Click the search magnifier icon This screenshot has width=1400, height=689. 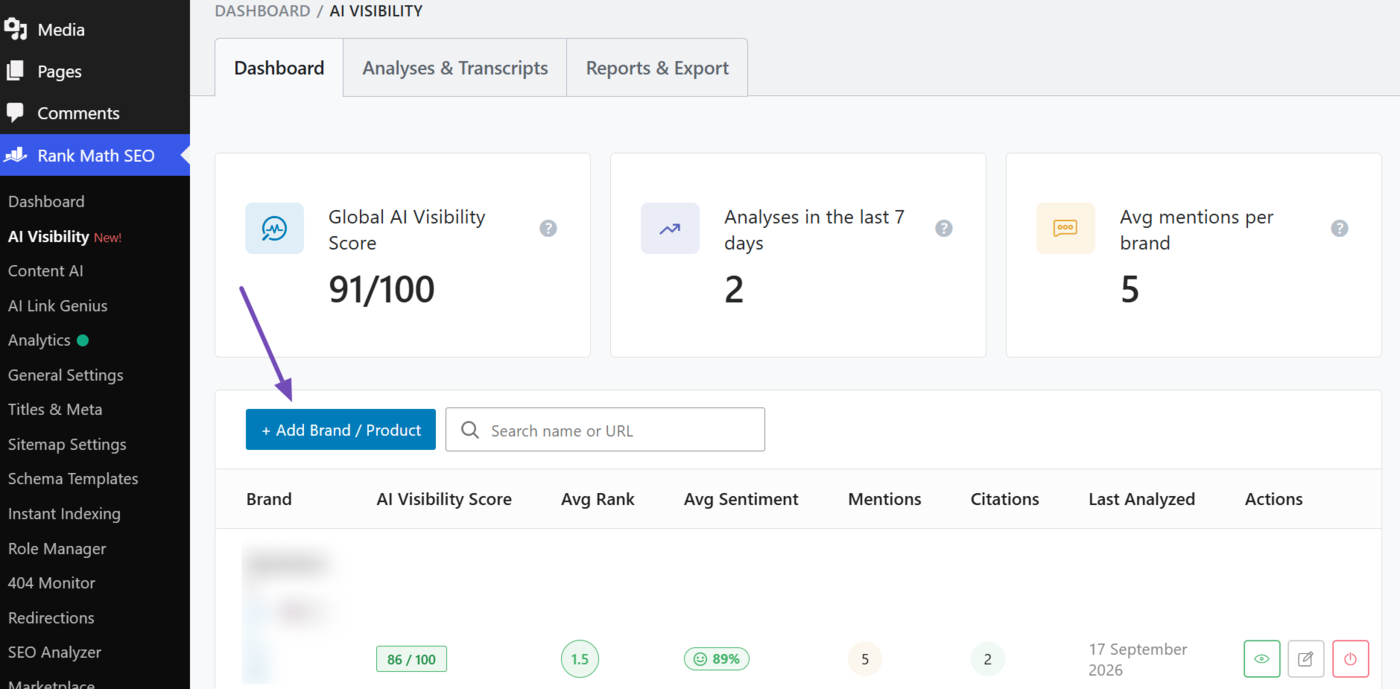[x=469, y=430]
